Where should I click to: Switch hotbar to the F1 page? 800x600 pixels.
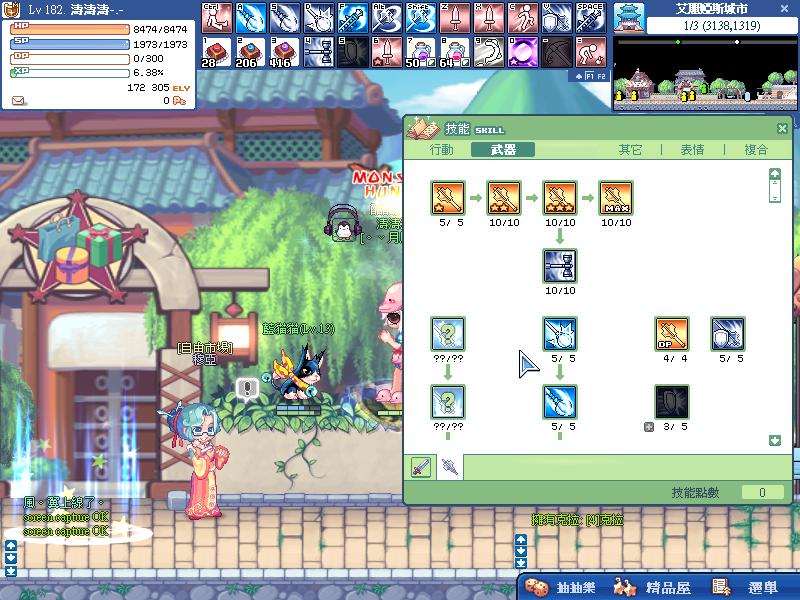(590, 76)
